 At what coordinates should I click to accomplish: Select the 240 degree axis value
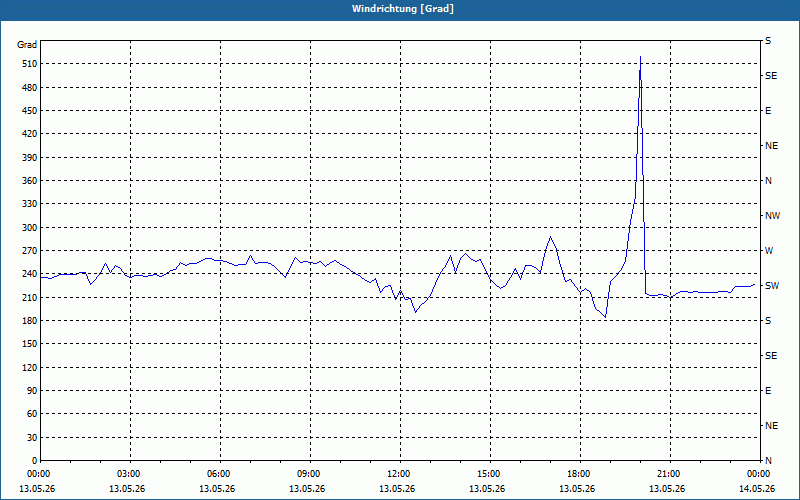[30, 274]
